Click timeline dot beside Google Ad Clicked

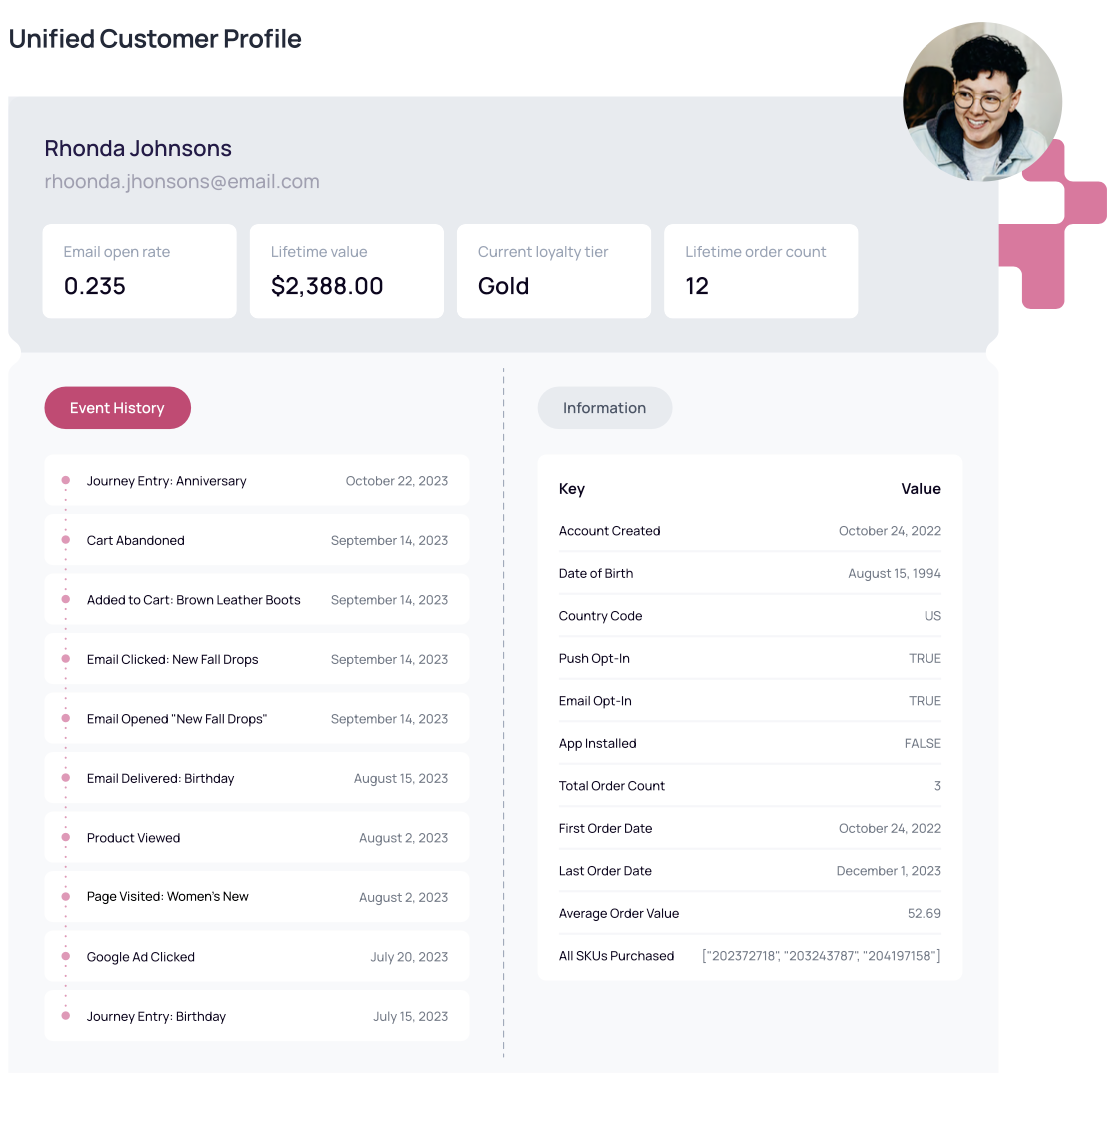(66, 956)
